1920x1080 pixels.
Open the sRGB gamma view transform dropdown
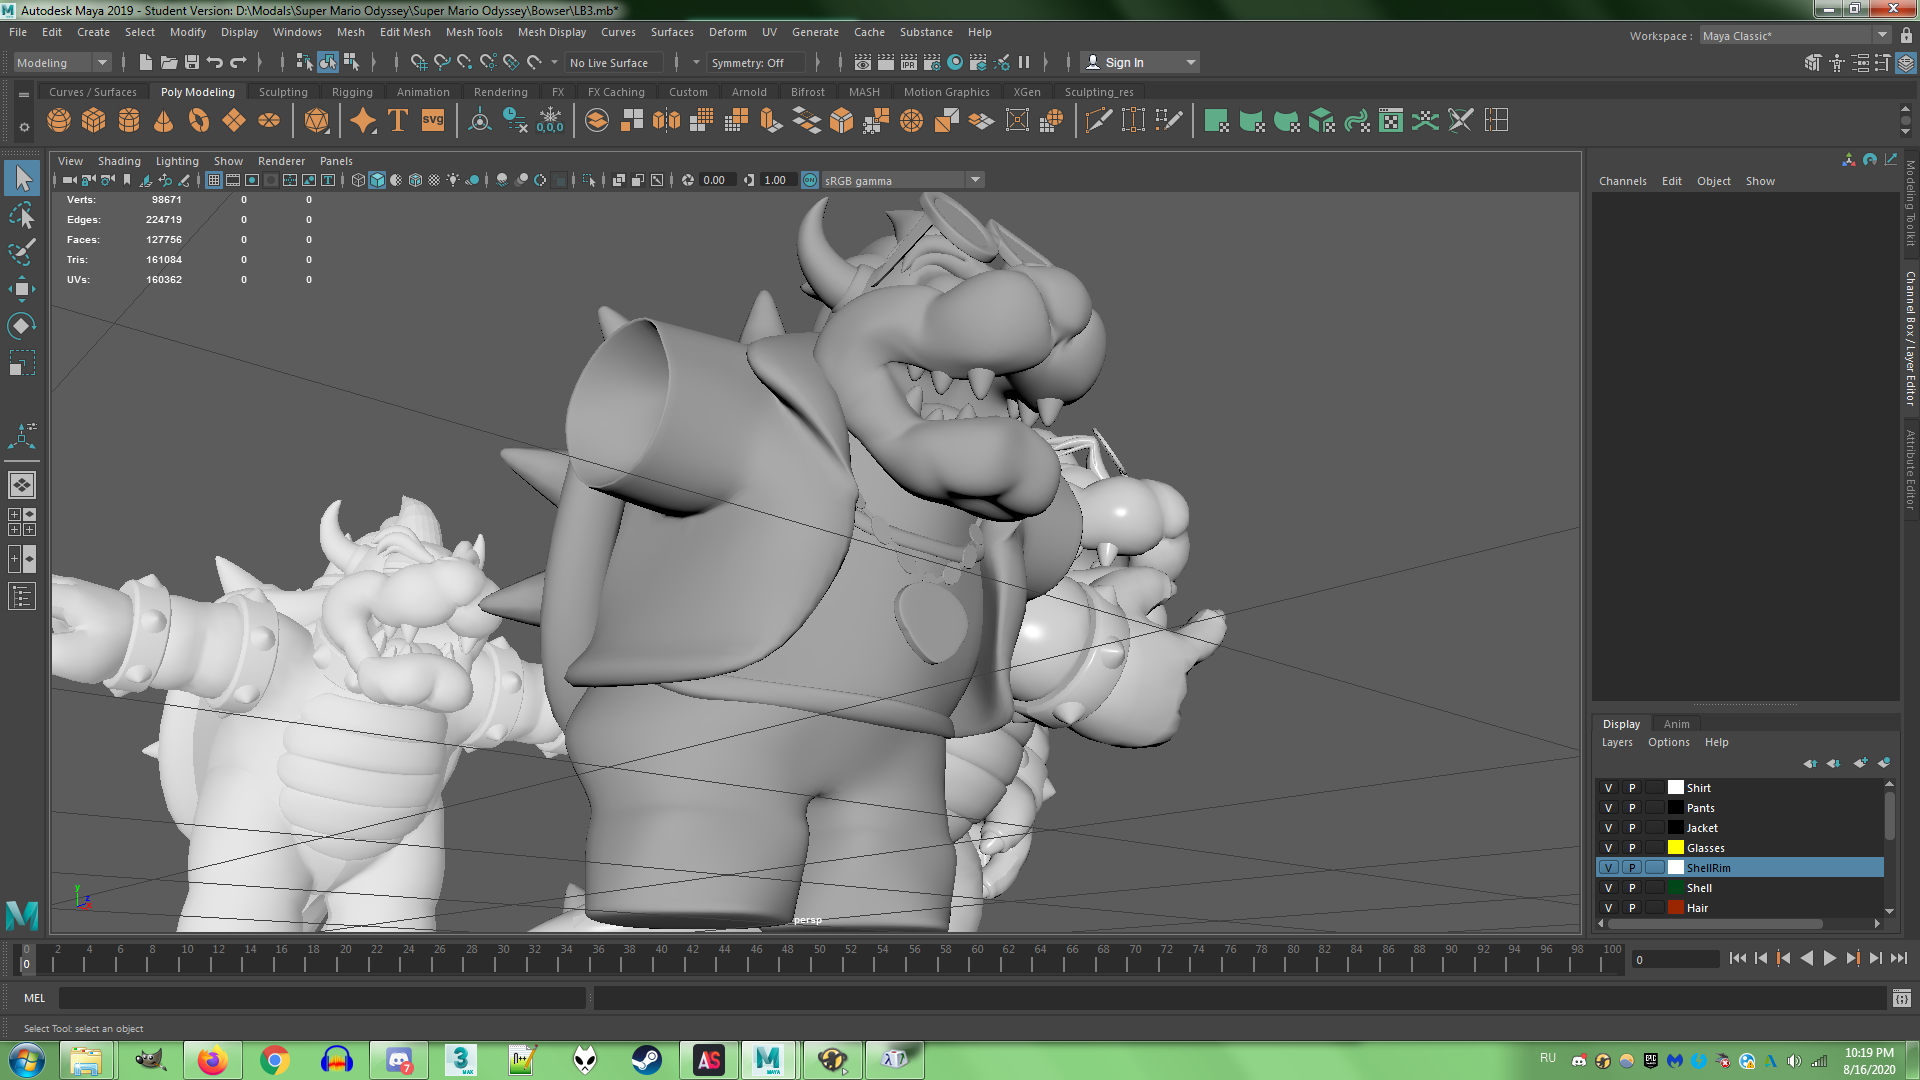[x=903, y=180]
